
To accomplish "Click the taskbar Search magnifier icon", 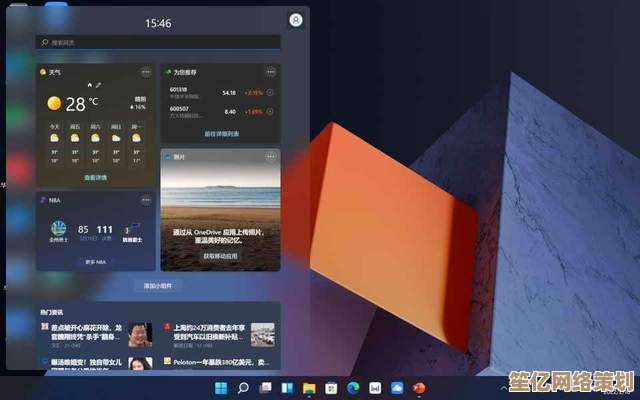I will (x=243, y=387).
